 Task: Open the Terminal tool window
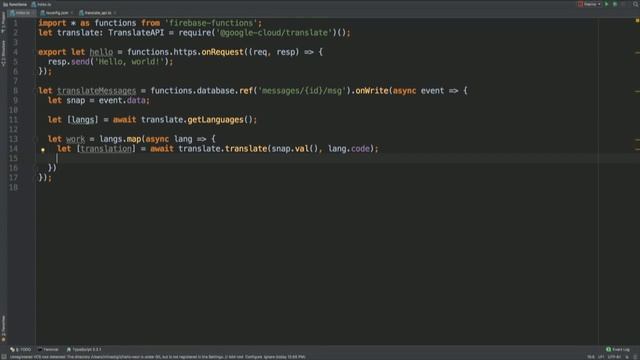point(48,349)
